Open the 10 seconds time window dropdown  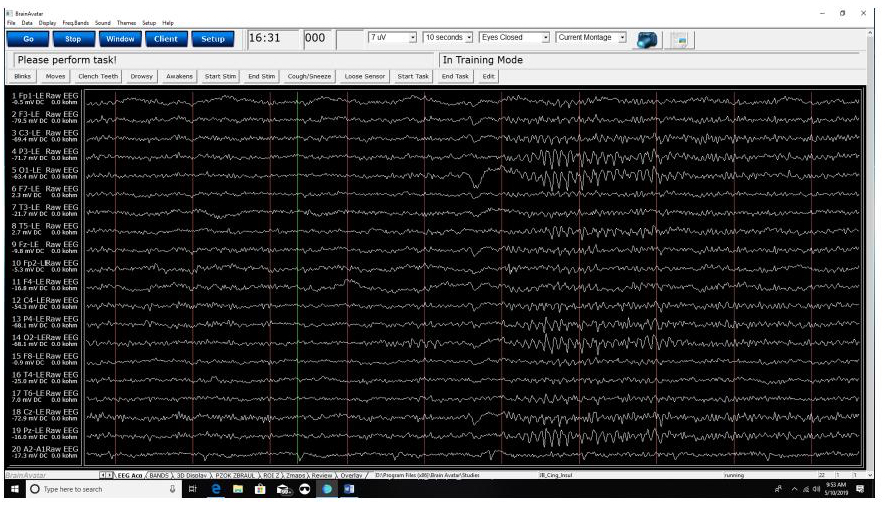pyautogui.click(x=469, y=37)
